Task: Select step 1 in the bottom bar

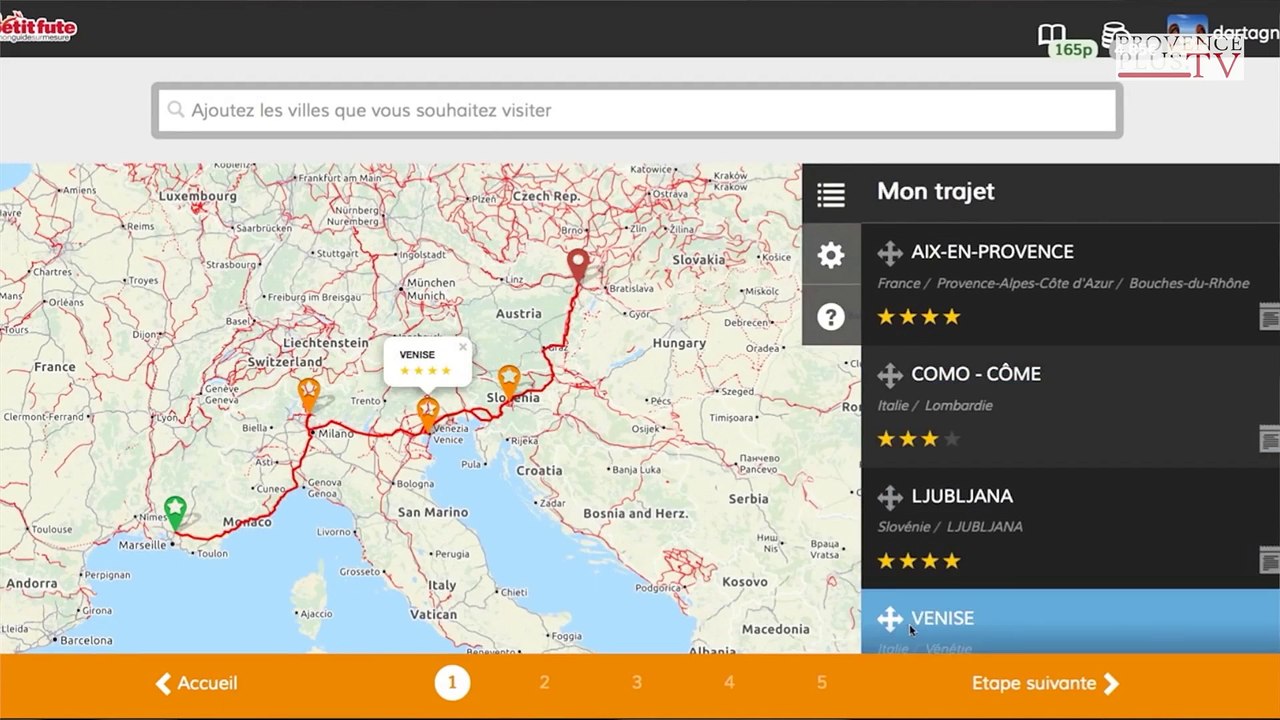Action: [x=452, y=683]
